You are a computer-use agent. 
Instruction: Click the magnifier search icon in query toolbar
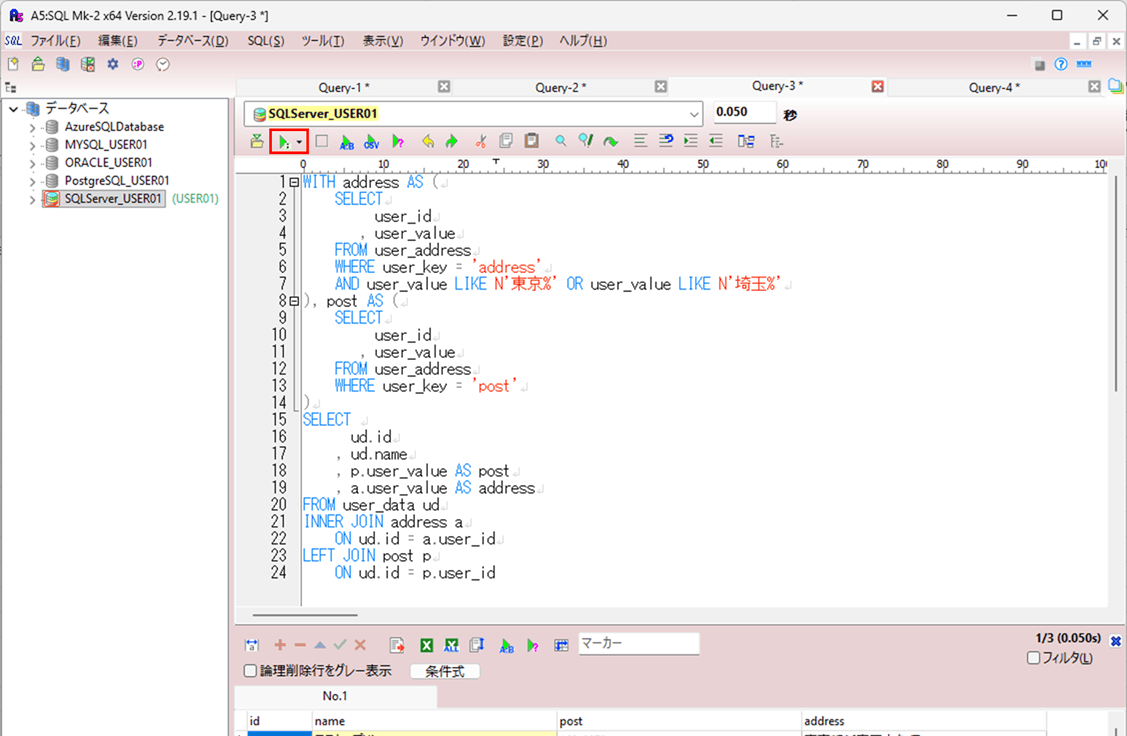pos(561,142)
